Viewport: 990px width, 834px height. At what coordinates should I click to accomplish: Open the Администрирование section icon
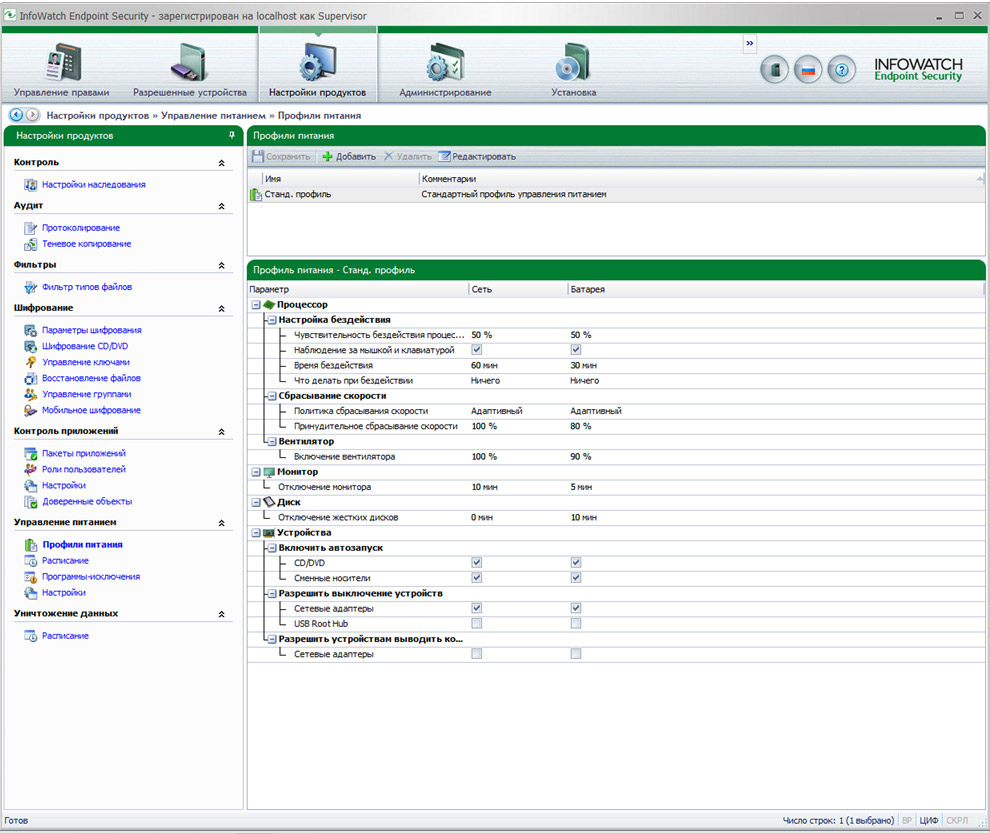click(x=444, y=62)
